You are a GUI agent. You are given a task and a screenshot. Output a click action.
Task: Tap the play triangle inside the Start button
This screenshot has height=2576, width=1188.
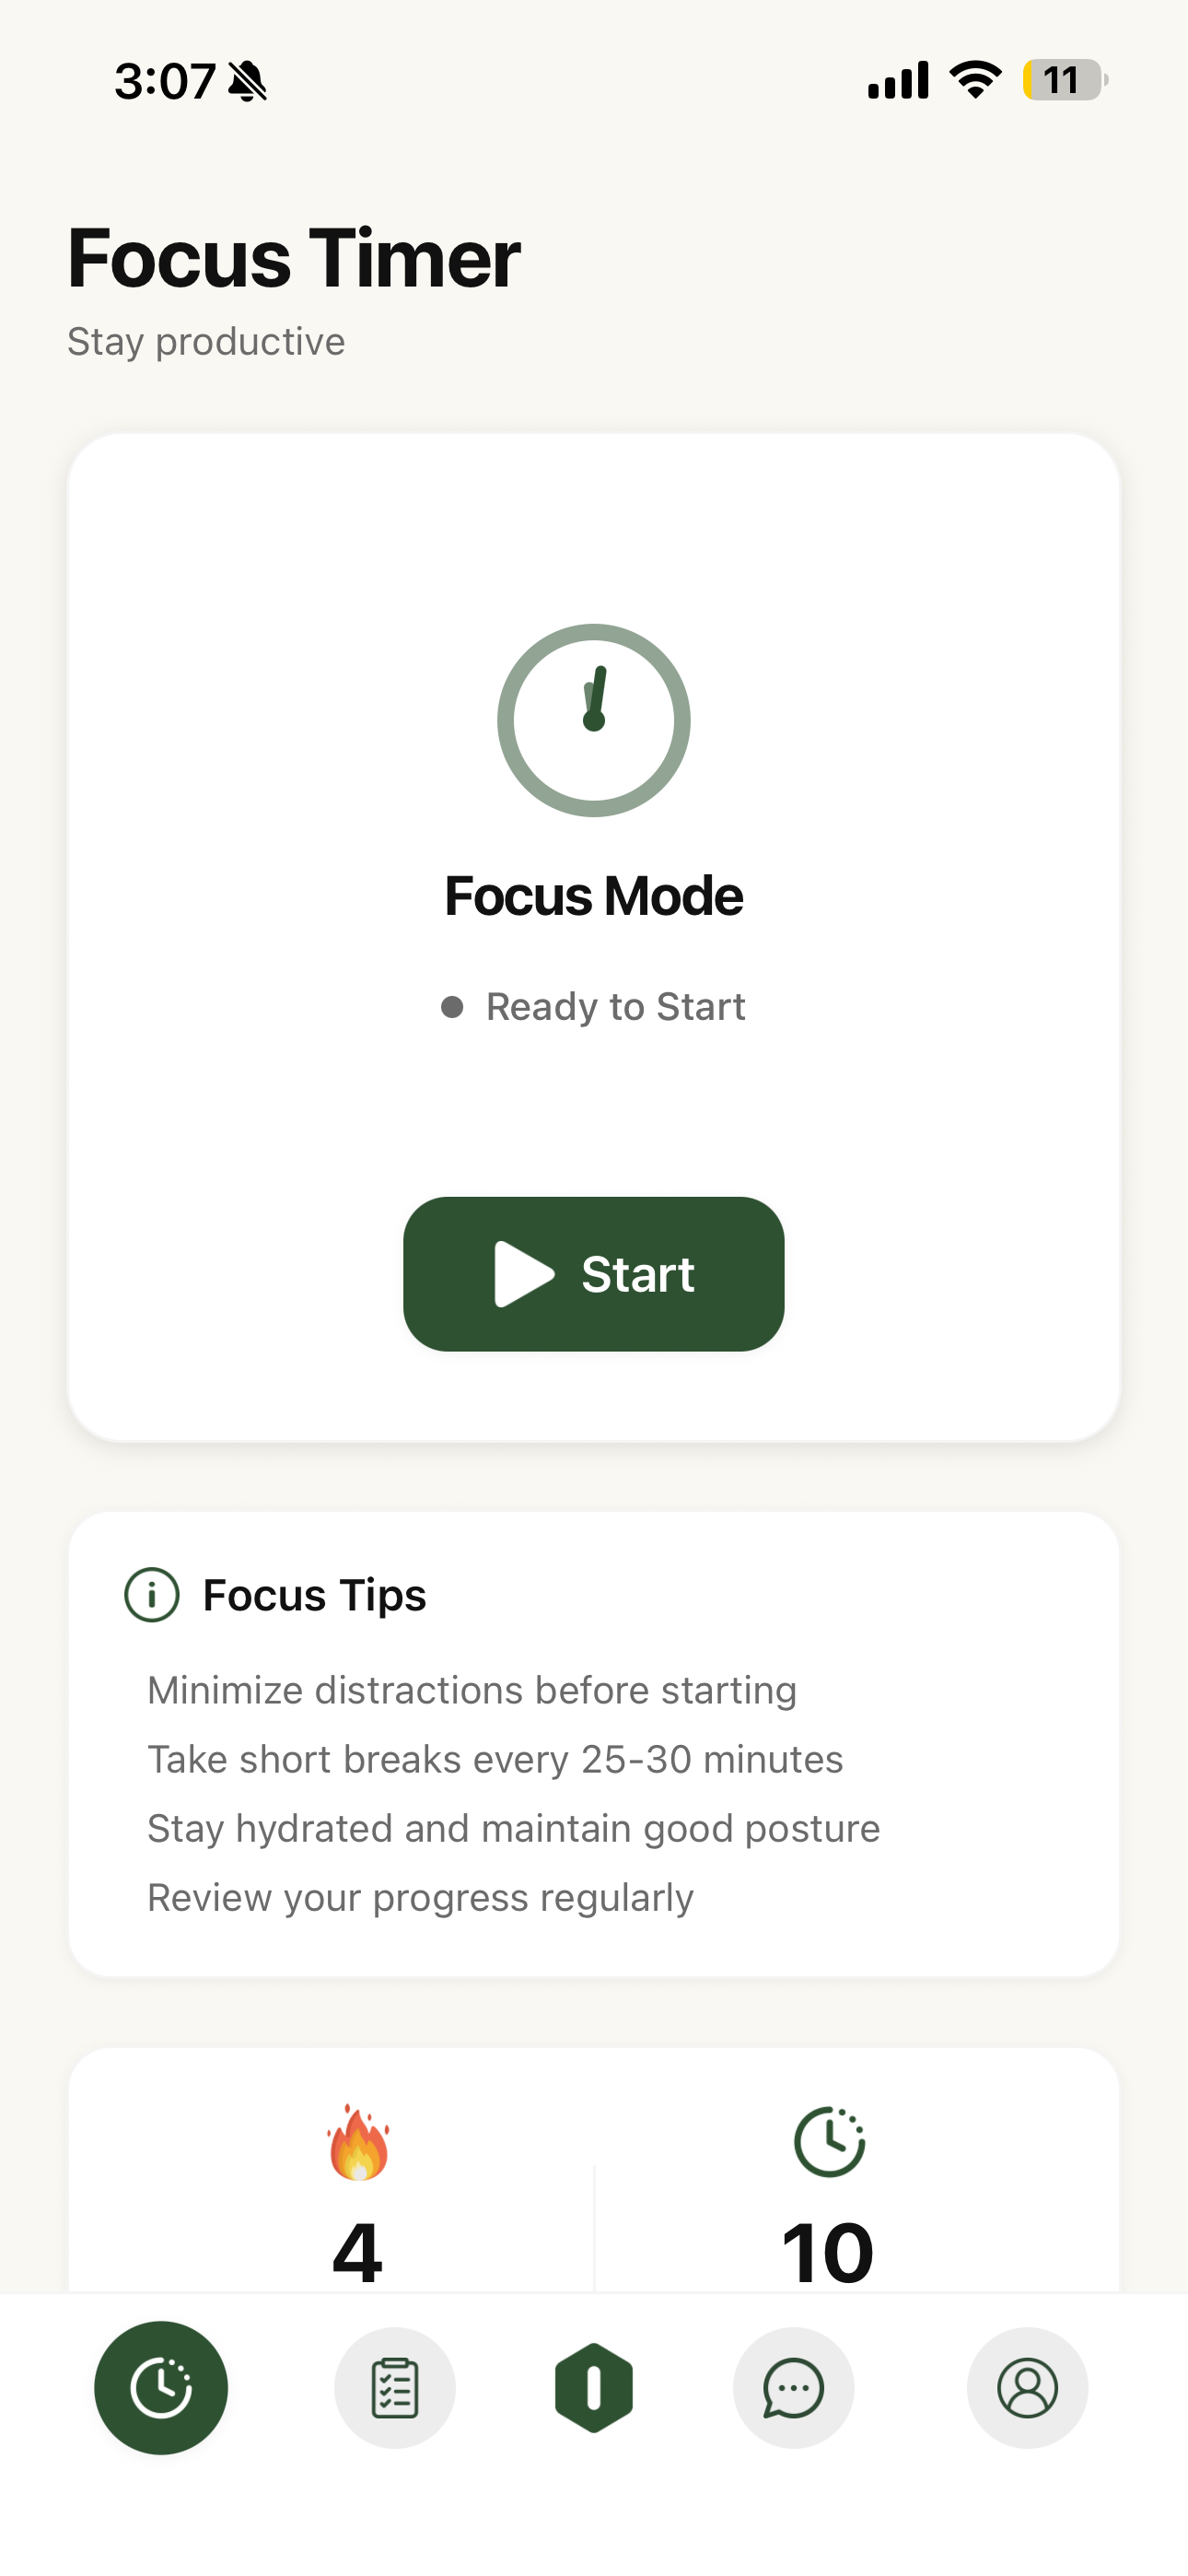pos(523,1273)
